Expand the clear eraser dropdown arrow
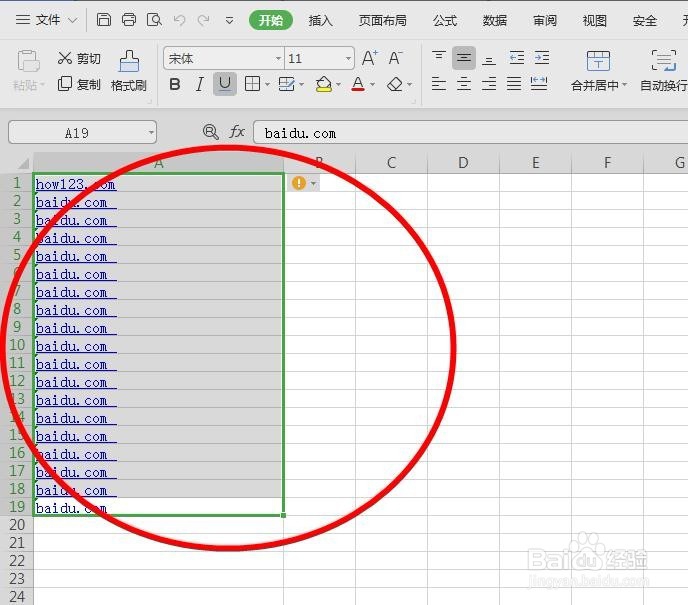This screenshot has height=605, width=688. click(x=409, y=84)
